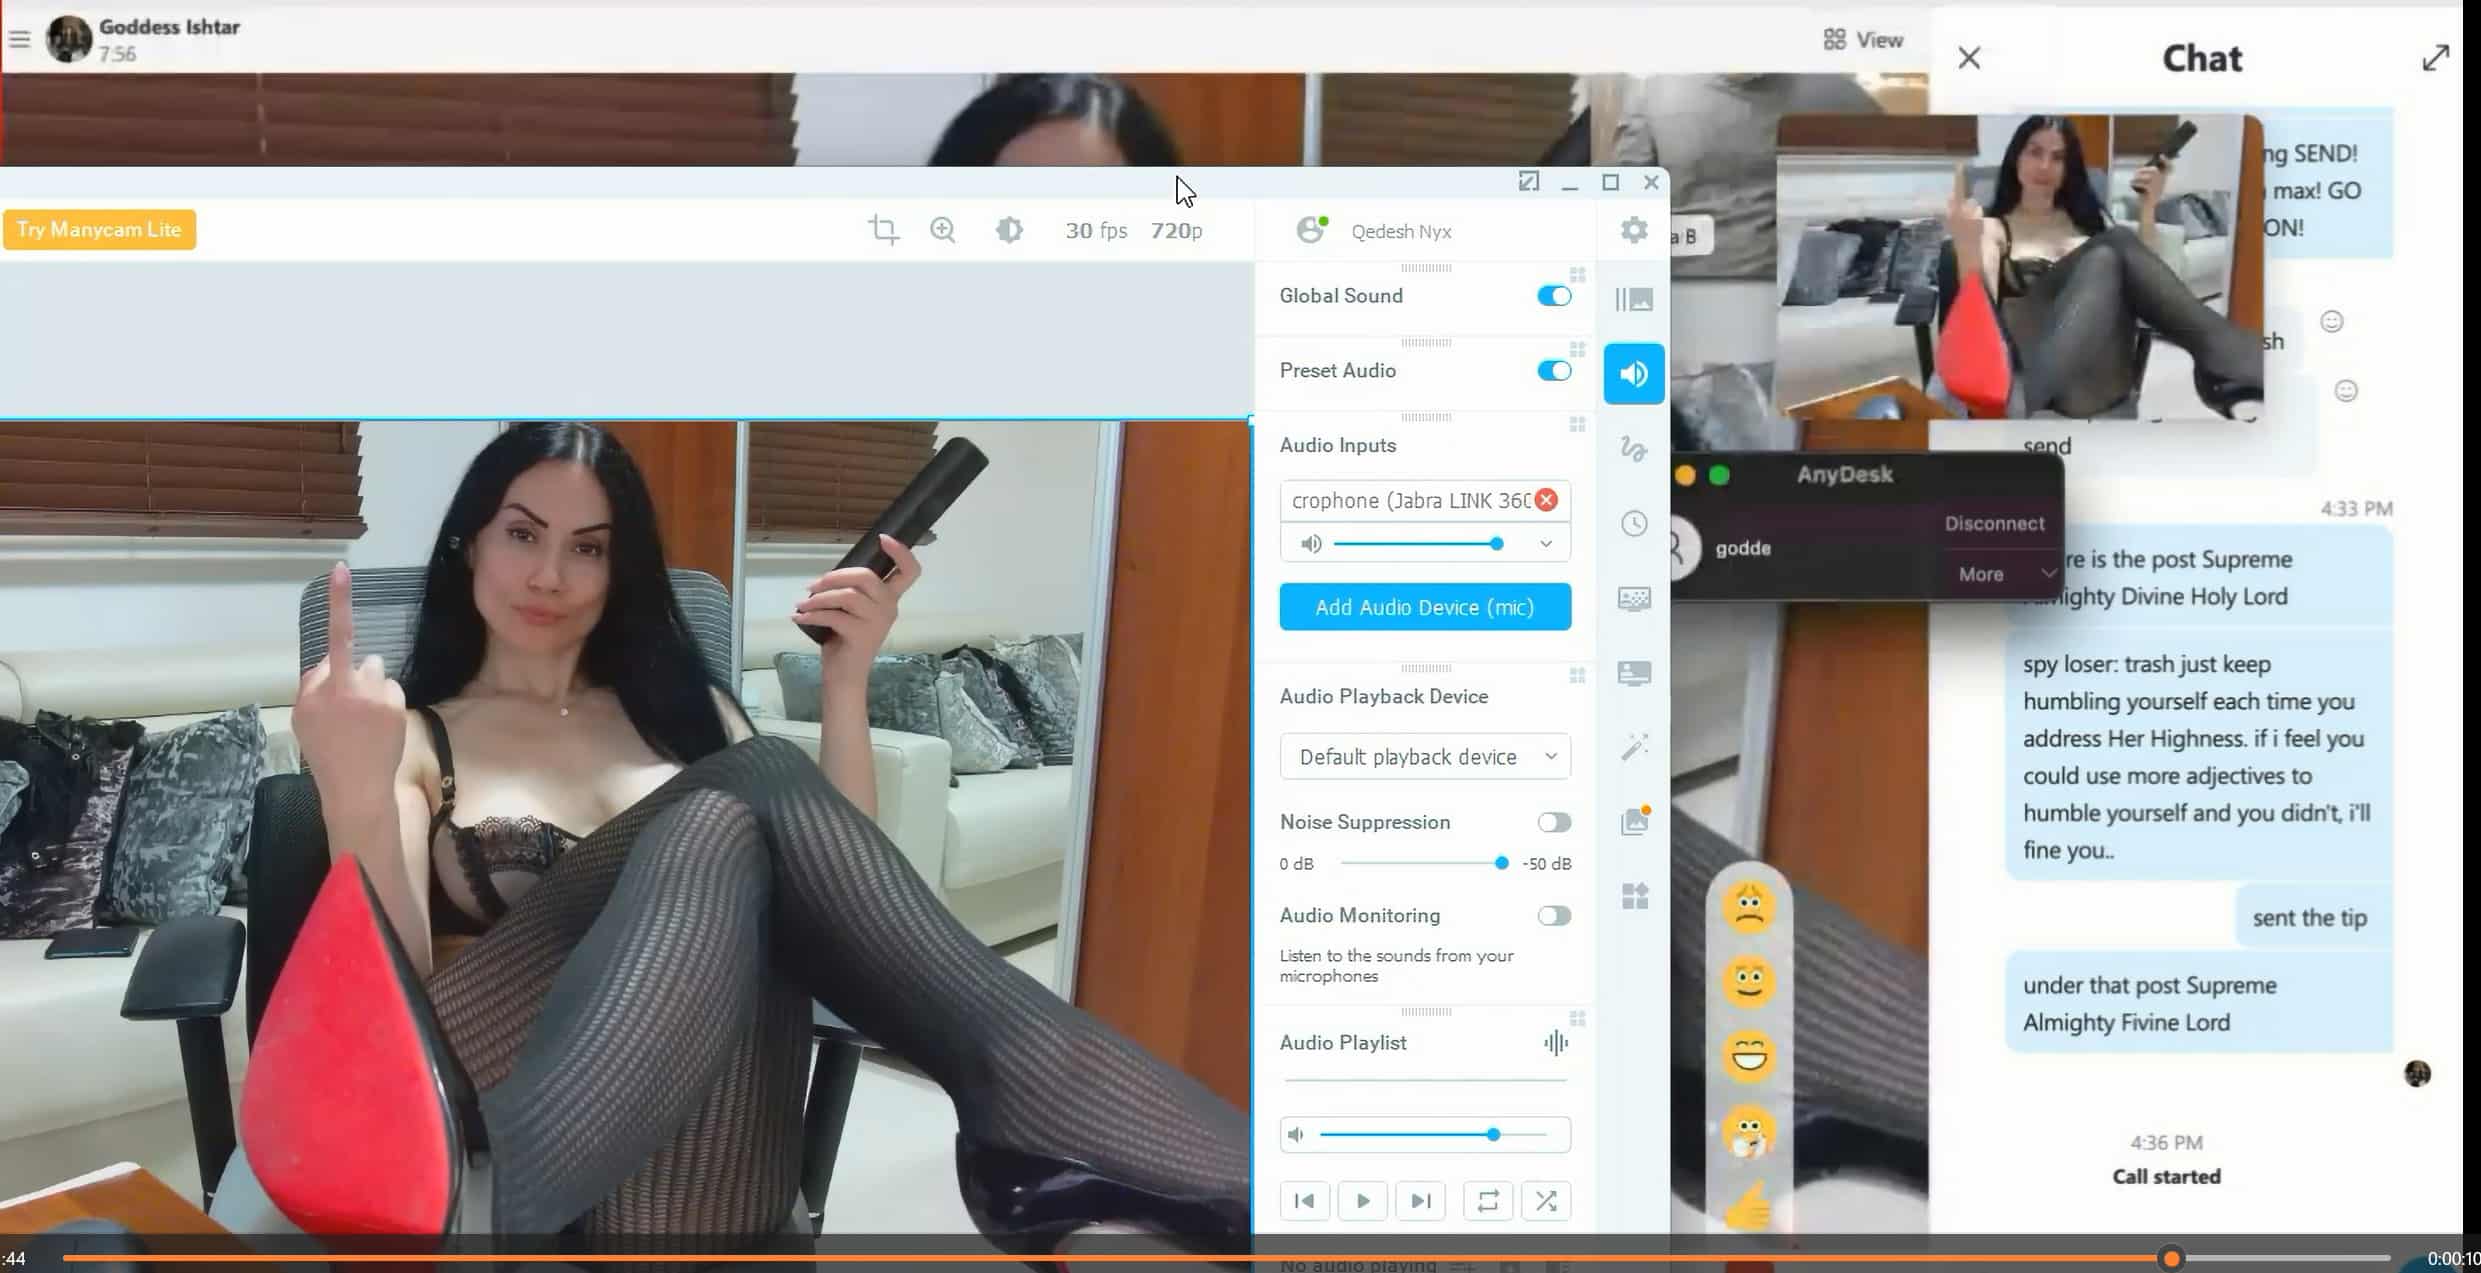Image resolution: width=2481 pixels, height=1273 pixels.
Task: Open Default playback device dropdown
Action: [1425, 757]
